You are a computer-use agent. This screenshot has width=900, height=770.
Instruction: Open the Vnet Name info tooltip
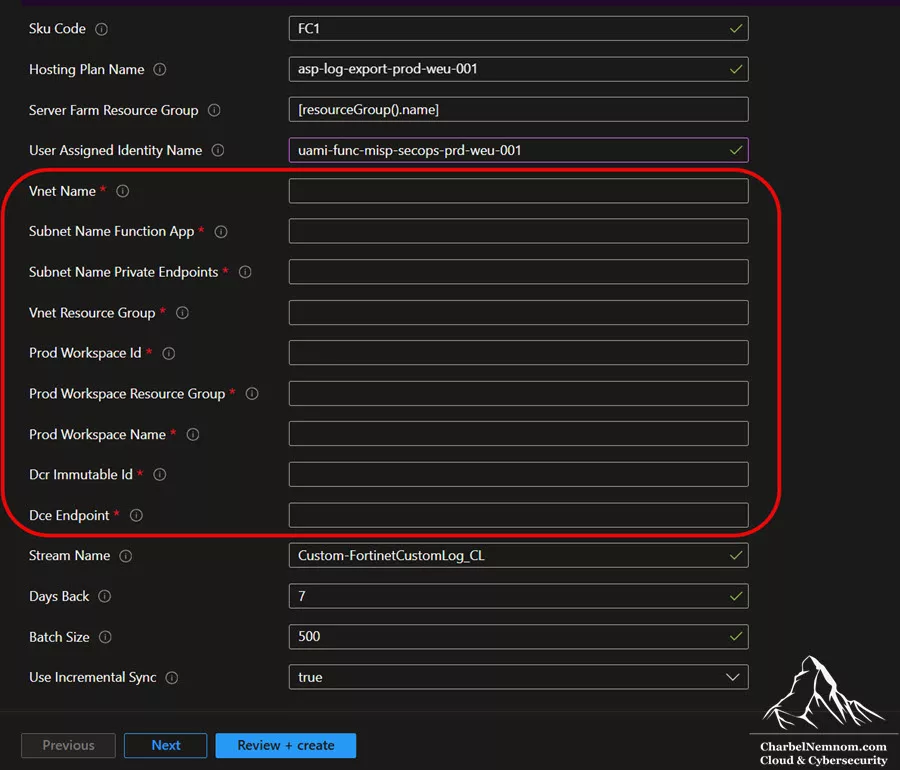coord(122,191)
